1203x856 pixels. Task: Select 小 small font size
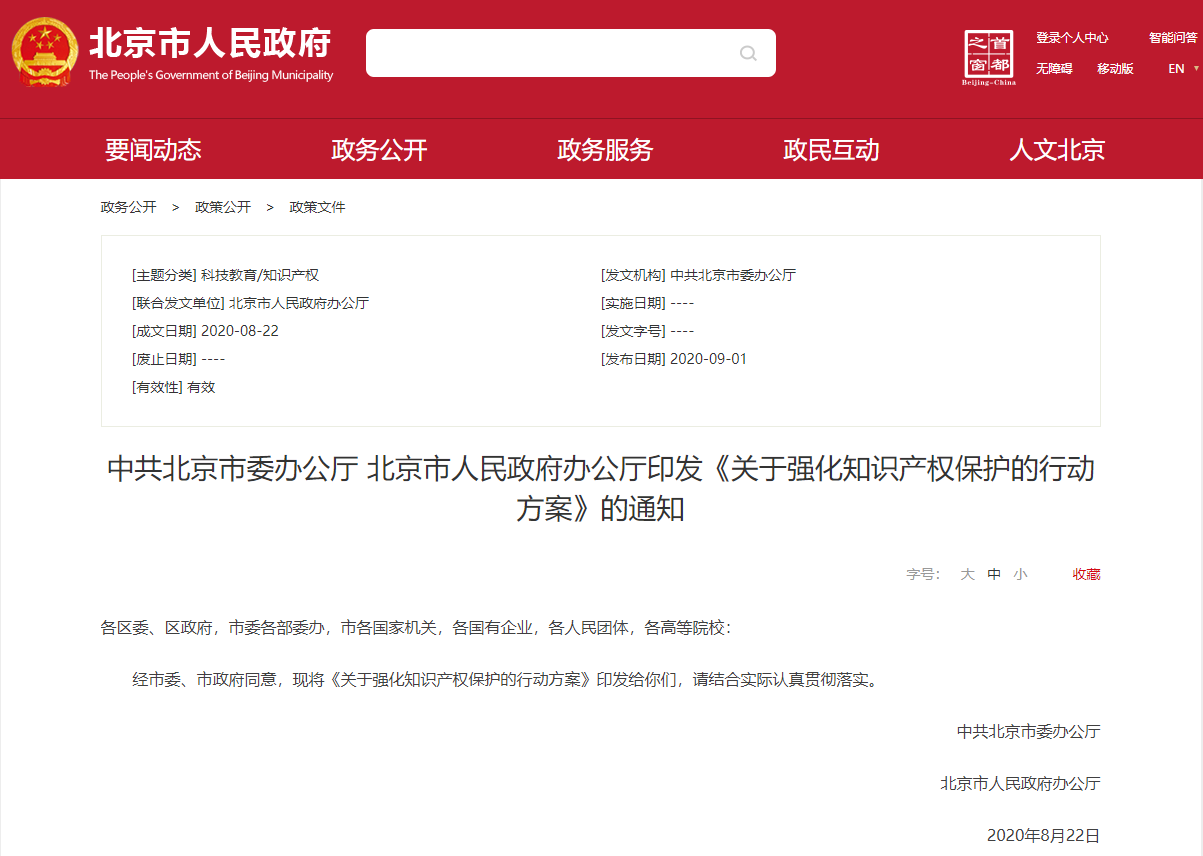pyautogui.click(x=1020, y=574)
